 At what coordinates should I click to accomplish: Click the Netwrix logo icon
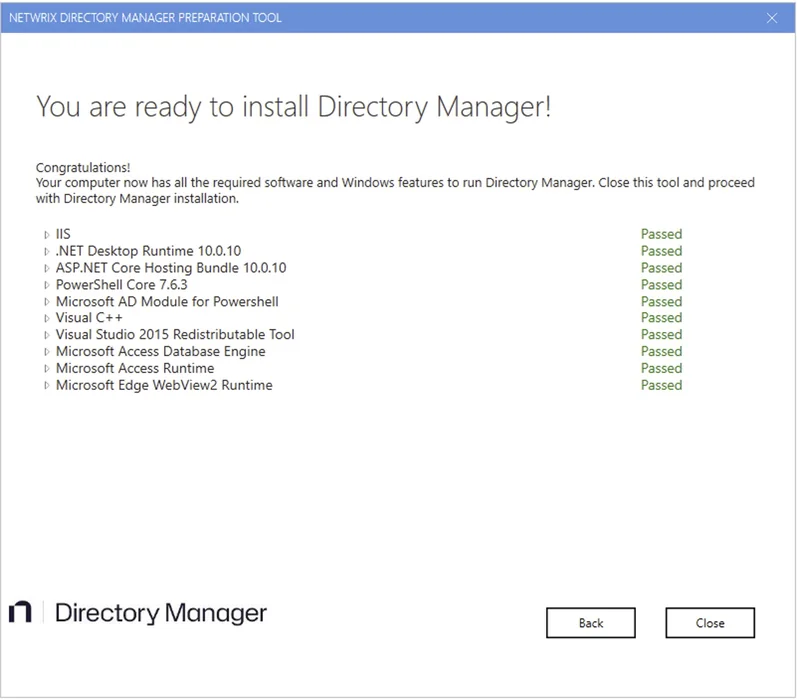(20, 612)
